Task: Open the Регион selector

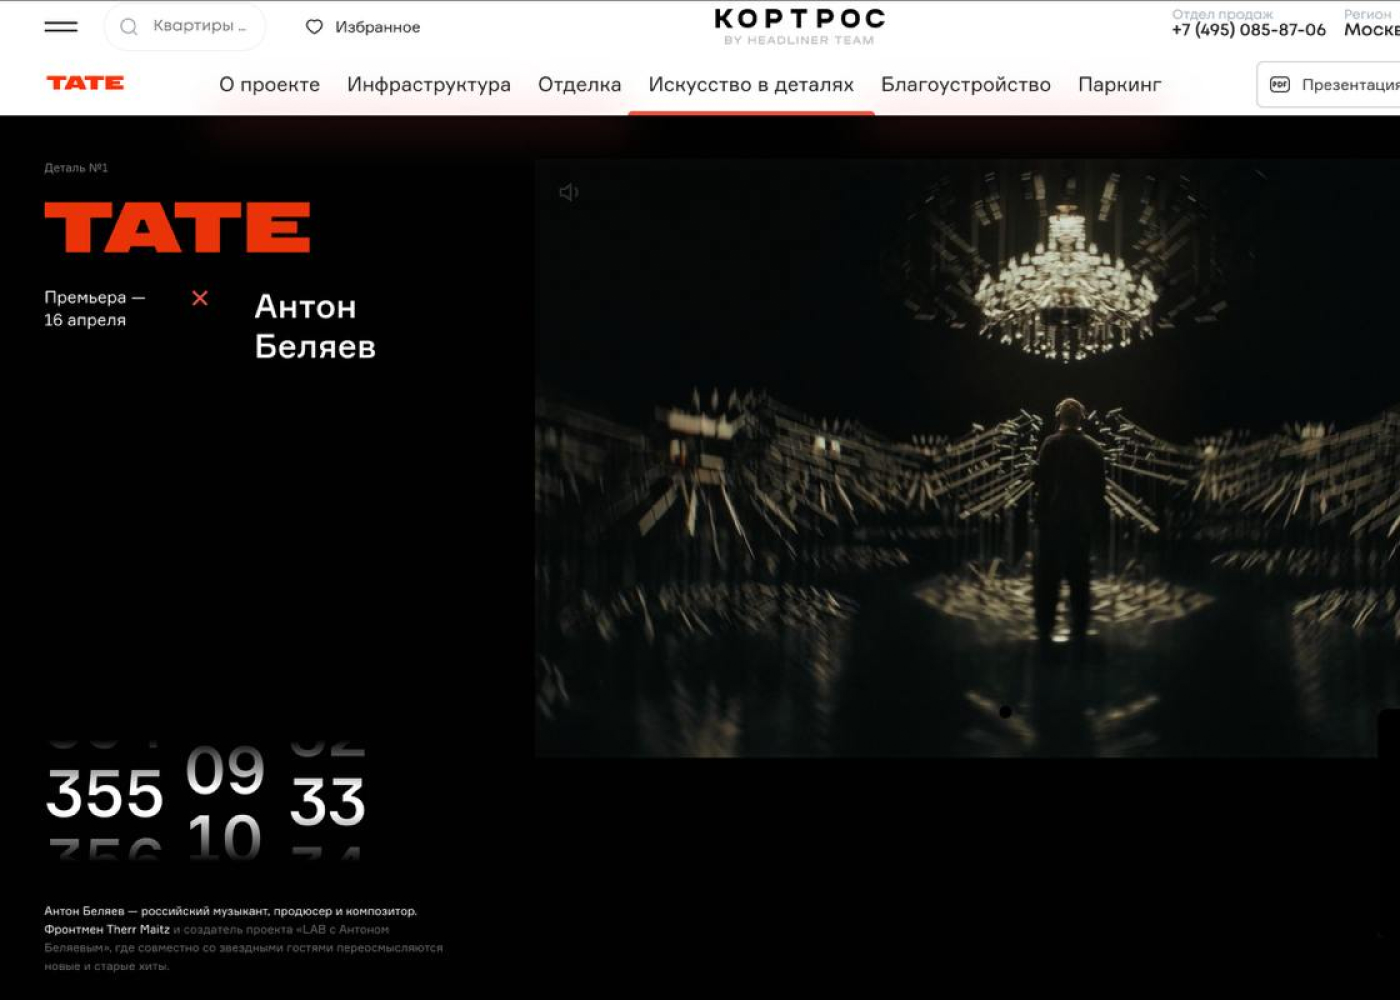Action: coord(1371,23)
